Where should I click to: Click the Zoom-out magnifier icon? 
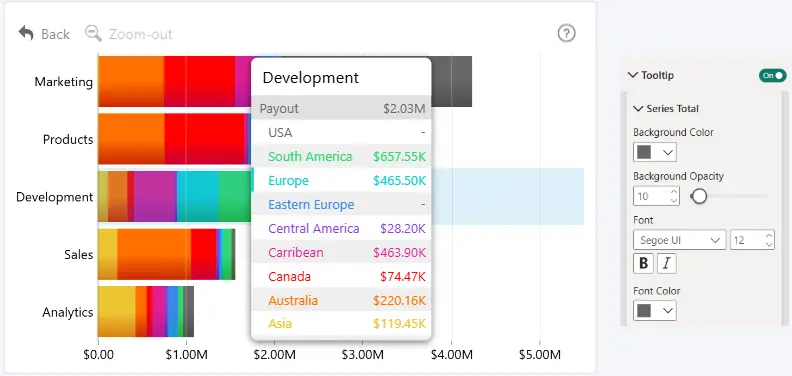(x=93, y=33)
